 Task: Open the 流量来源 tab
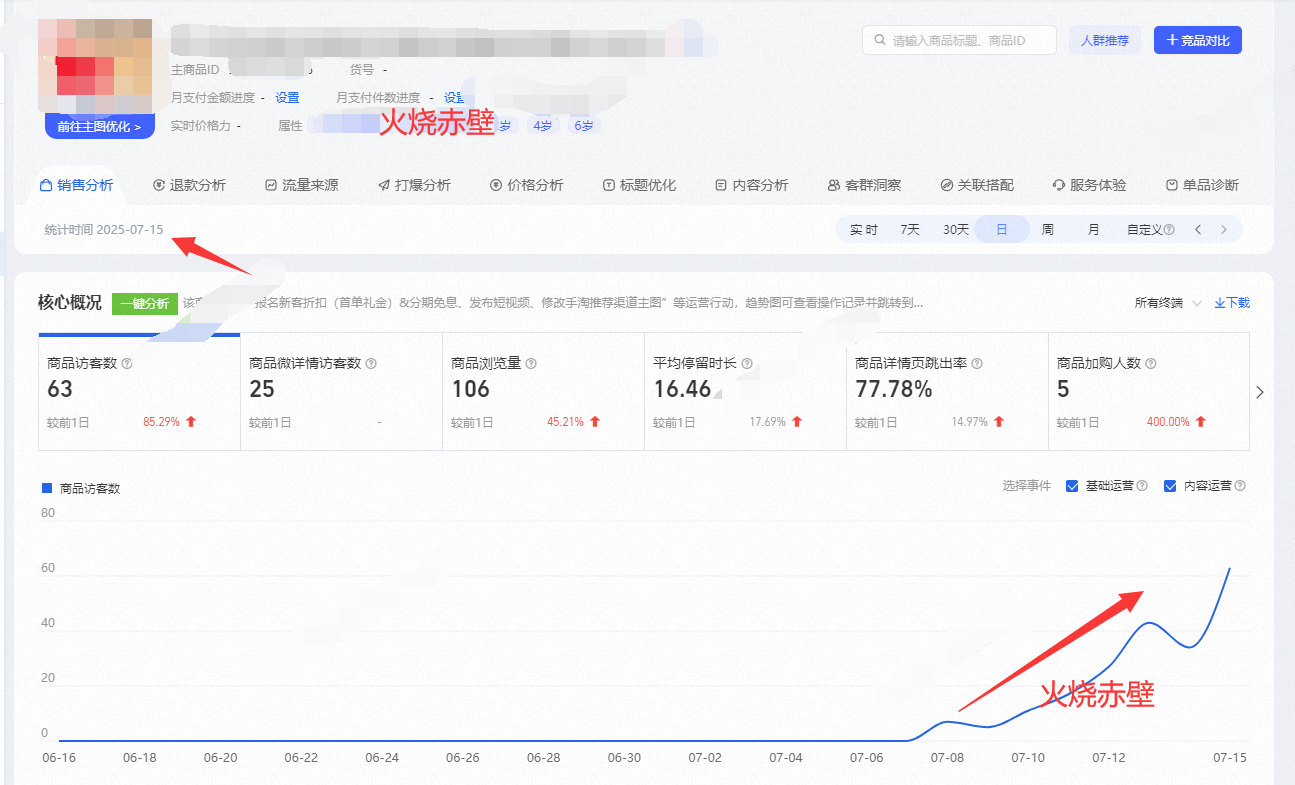(x=301, y=185)
